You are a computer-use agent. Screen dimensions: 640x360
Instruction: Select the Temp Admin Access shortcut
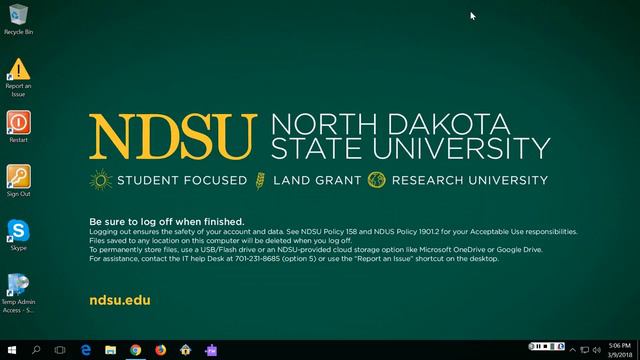pyautogui.click(x=18, y=293)
